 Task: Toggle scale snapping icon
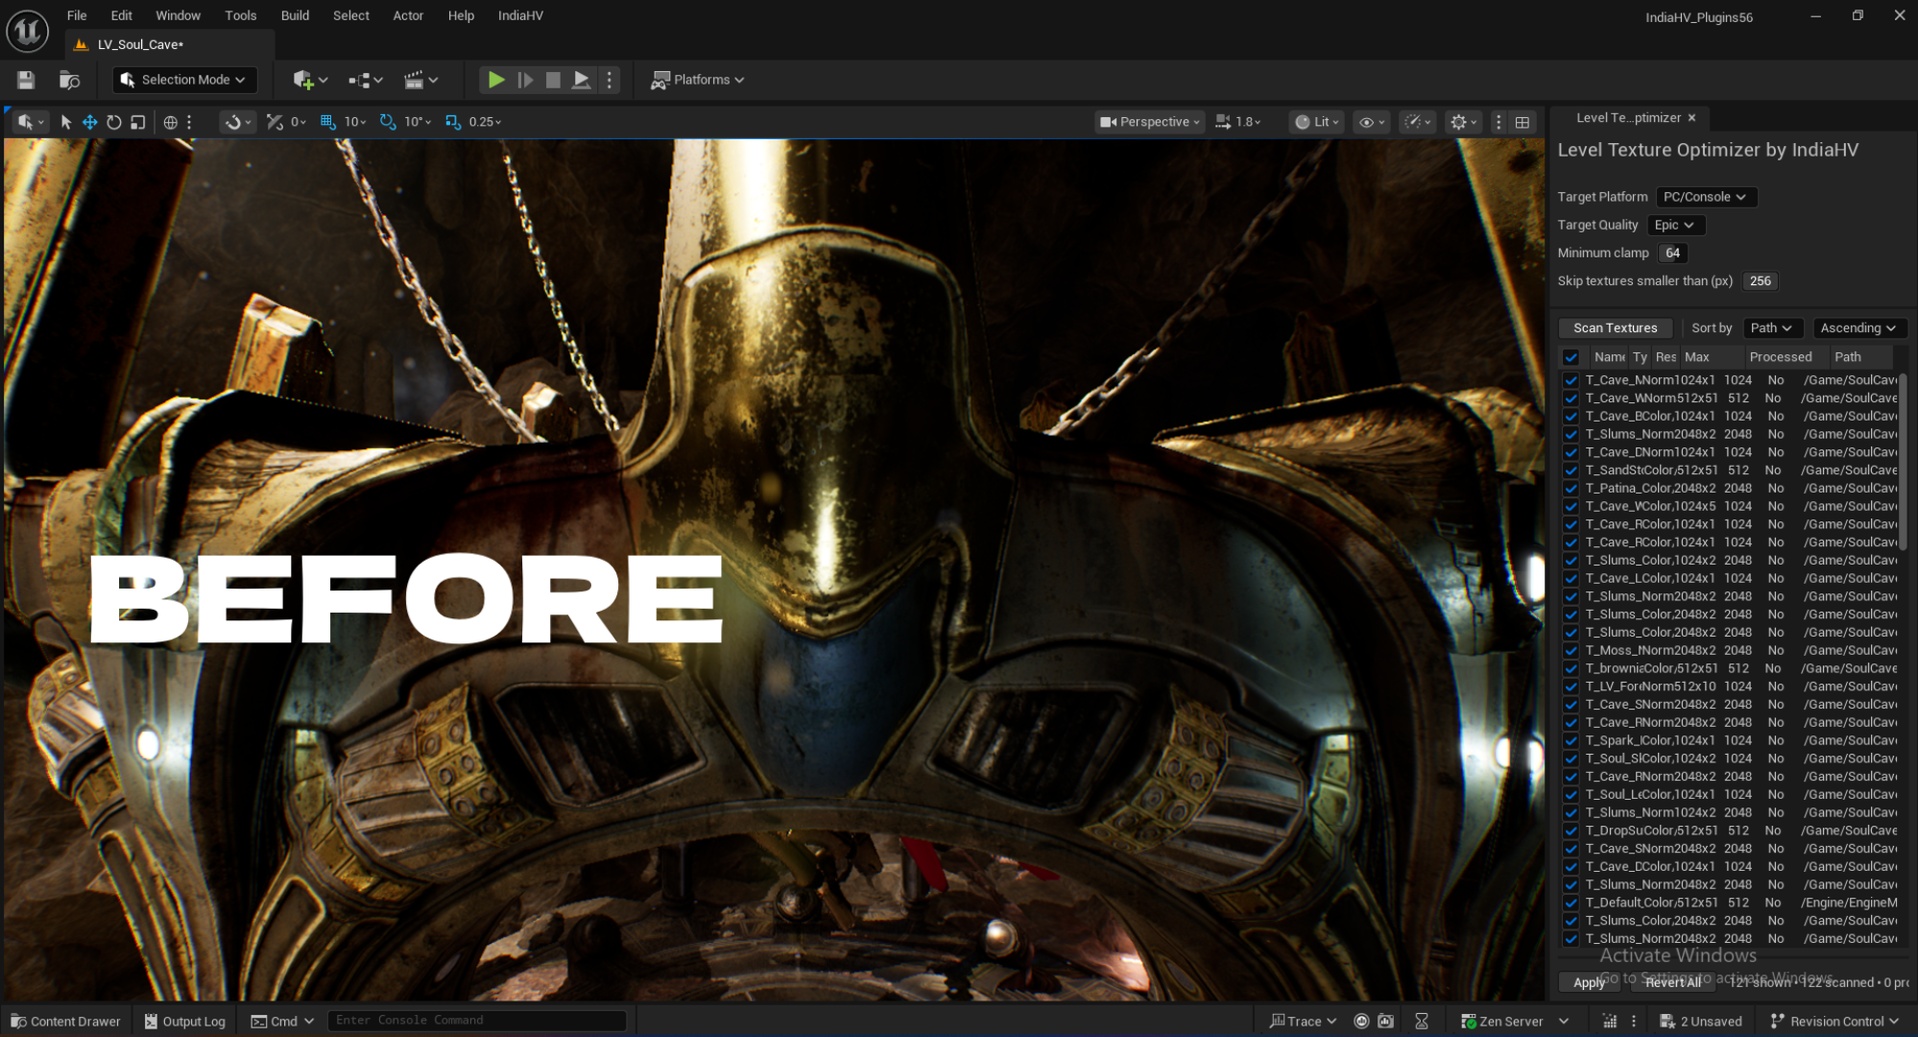[x=453, y=122]
